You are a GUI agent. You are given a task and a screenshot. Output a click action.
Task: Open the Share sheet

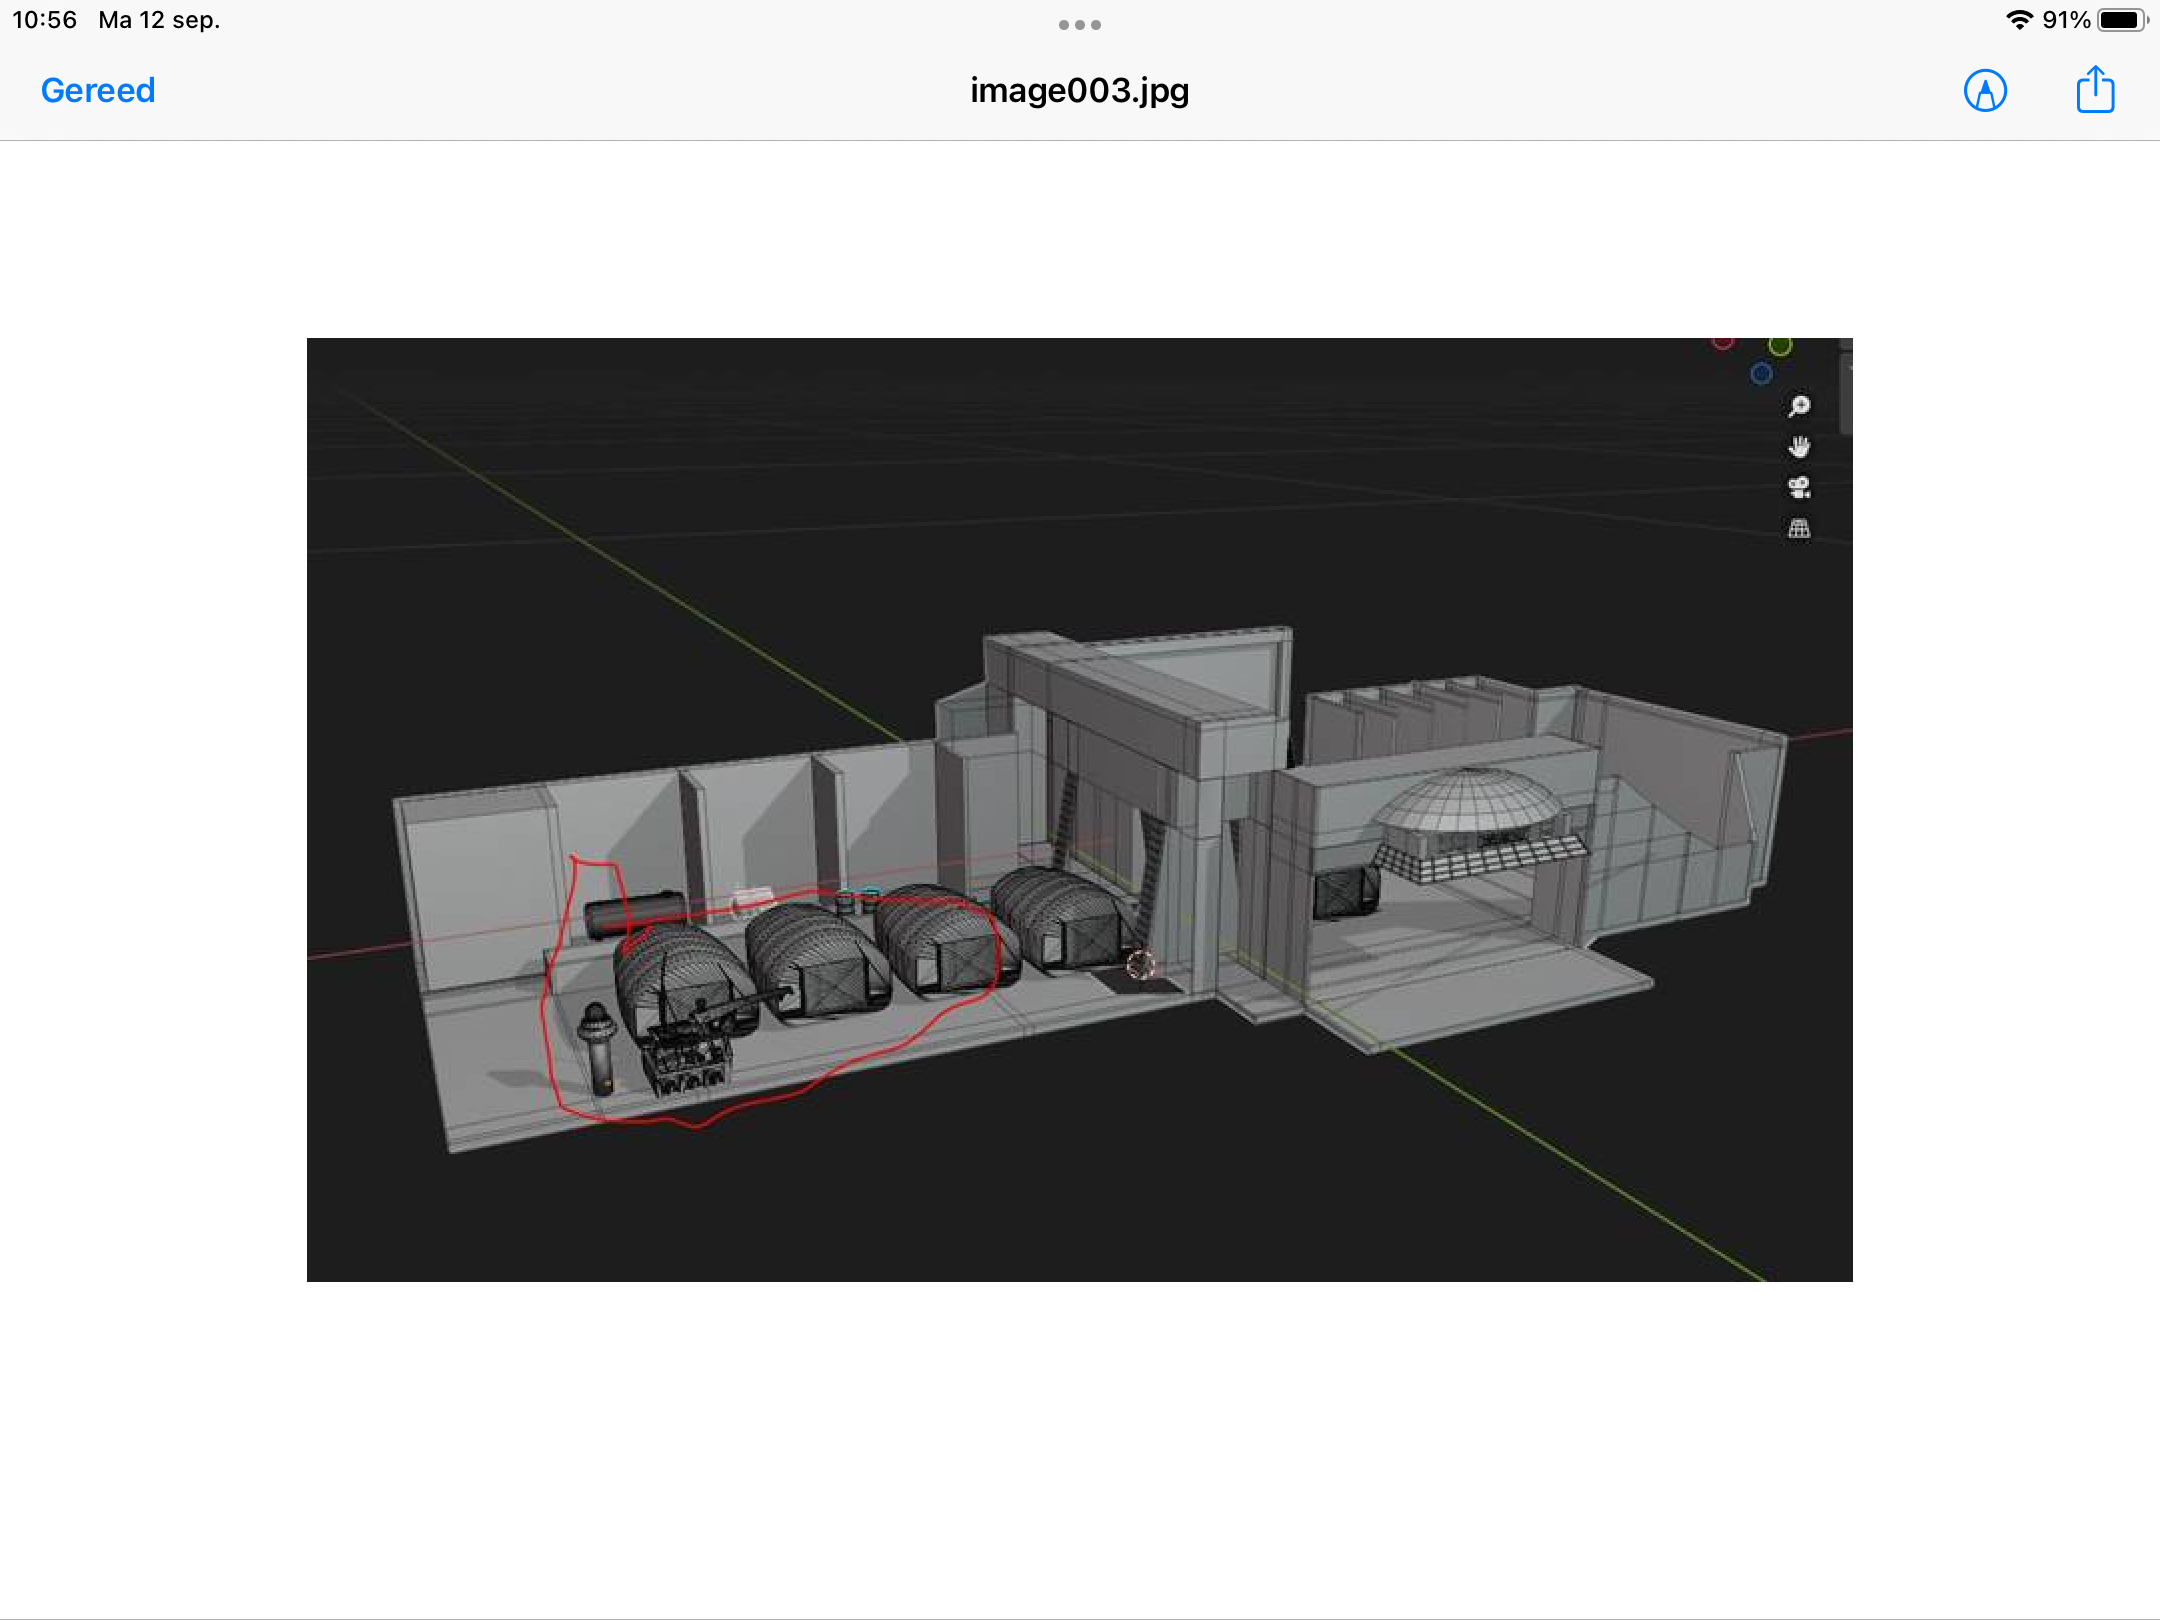click(2095, 91)
